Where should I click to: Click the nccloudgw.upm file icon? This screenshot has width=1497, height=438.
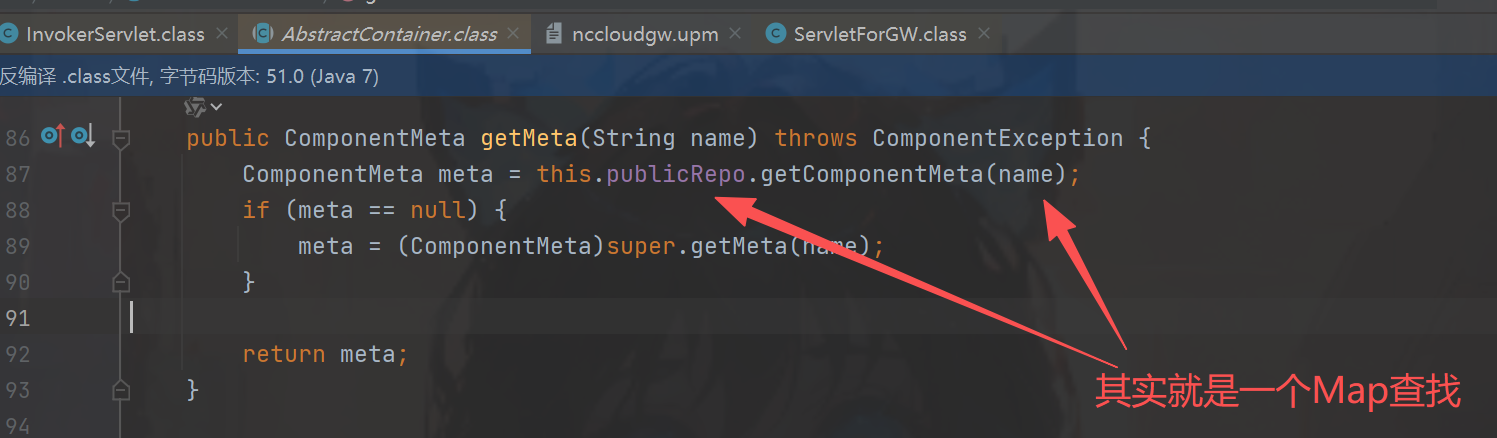(554, 34)
